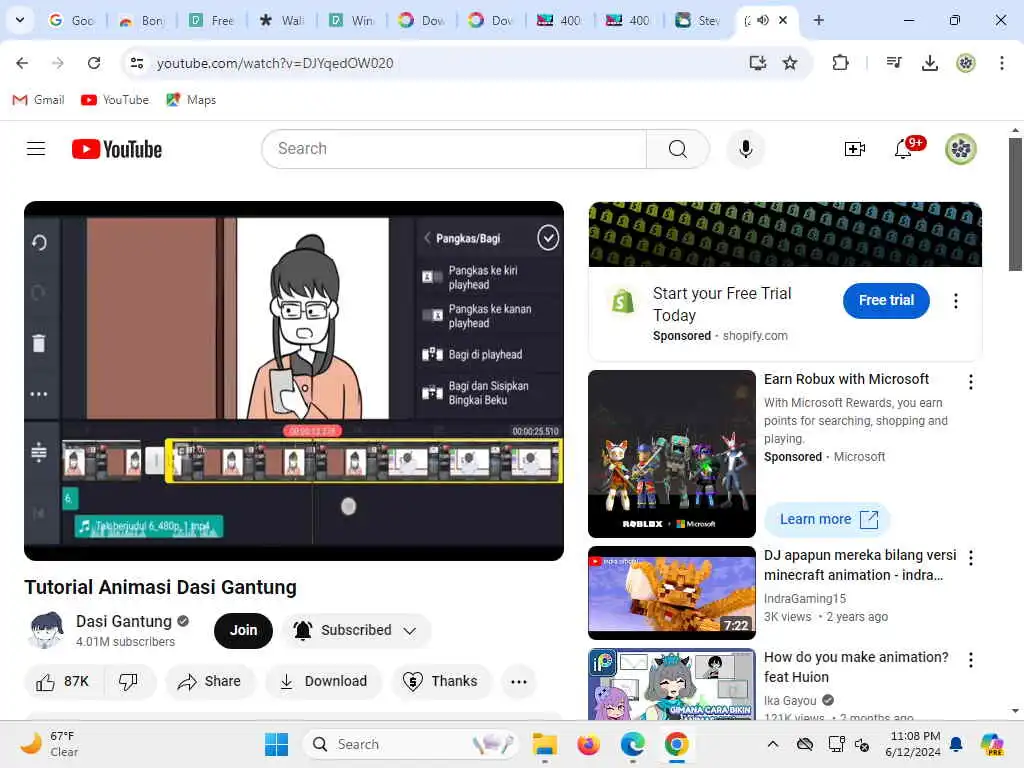Switch to the Goo browser tab
Screen dimensions: 1024x768
click(x=72, y=20)
